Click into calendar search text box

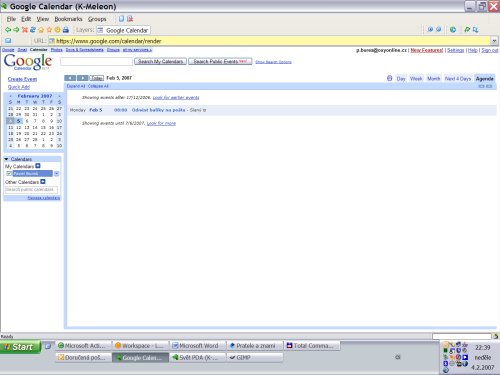coord(96,61)
